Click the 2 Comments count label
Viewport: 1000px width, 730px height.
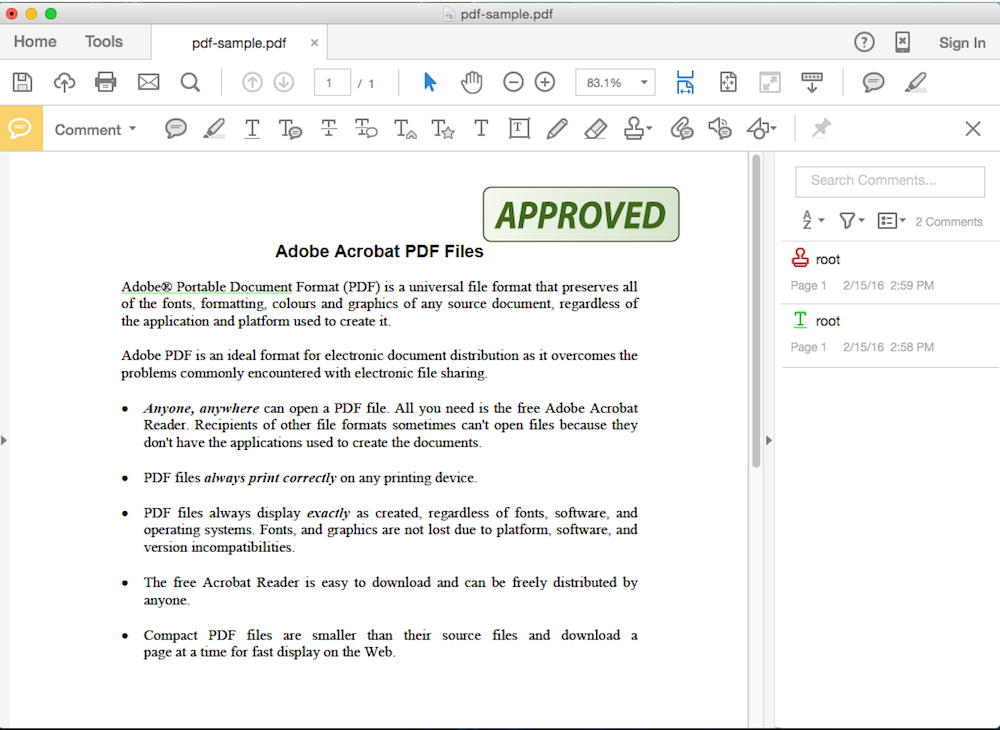(949, 222)
